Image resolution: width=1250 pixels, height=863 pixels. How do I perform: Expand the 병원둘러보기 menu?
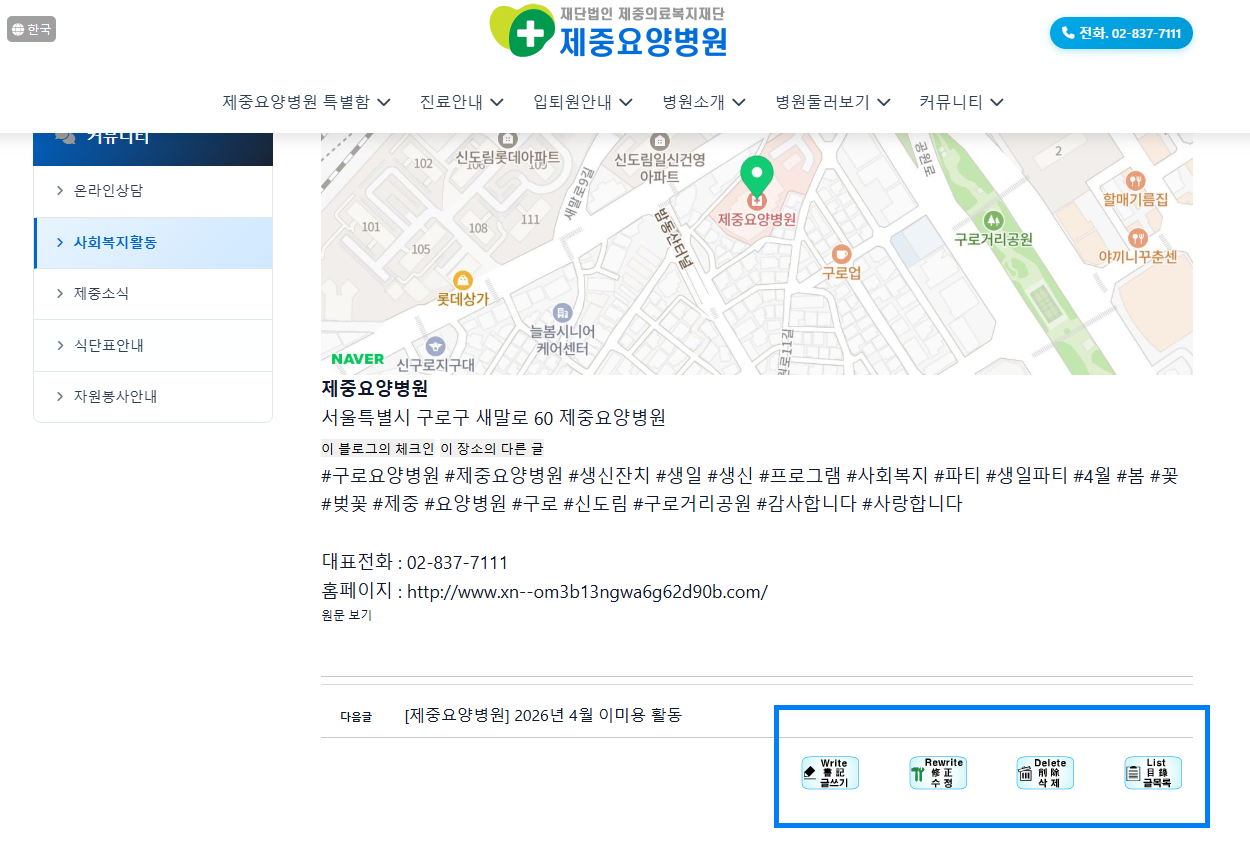pyautogui.click(x=833, y=102)
